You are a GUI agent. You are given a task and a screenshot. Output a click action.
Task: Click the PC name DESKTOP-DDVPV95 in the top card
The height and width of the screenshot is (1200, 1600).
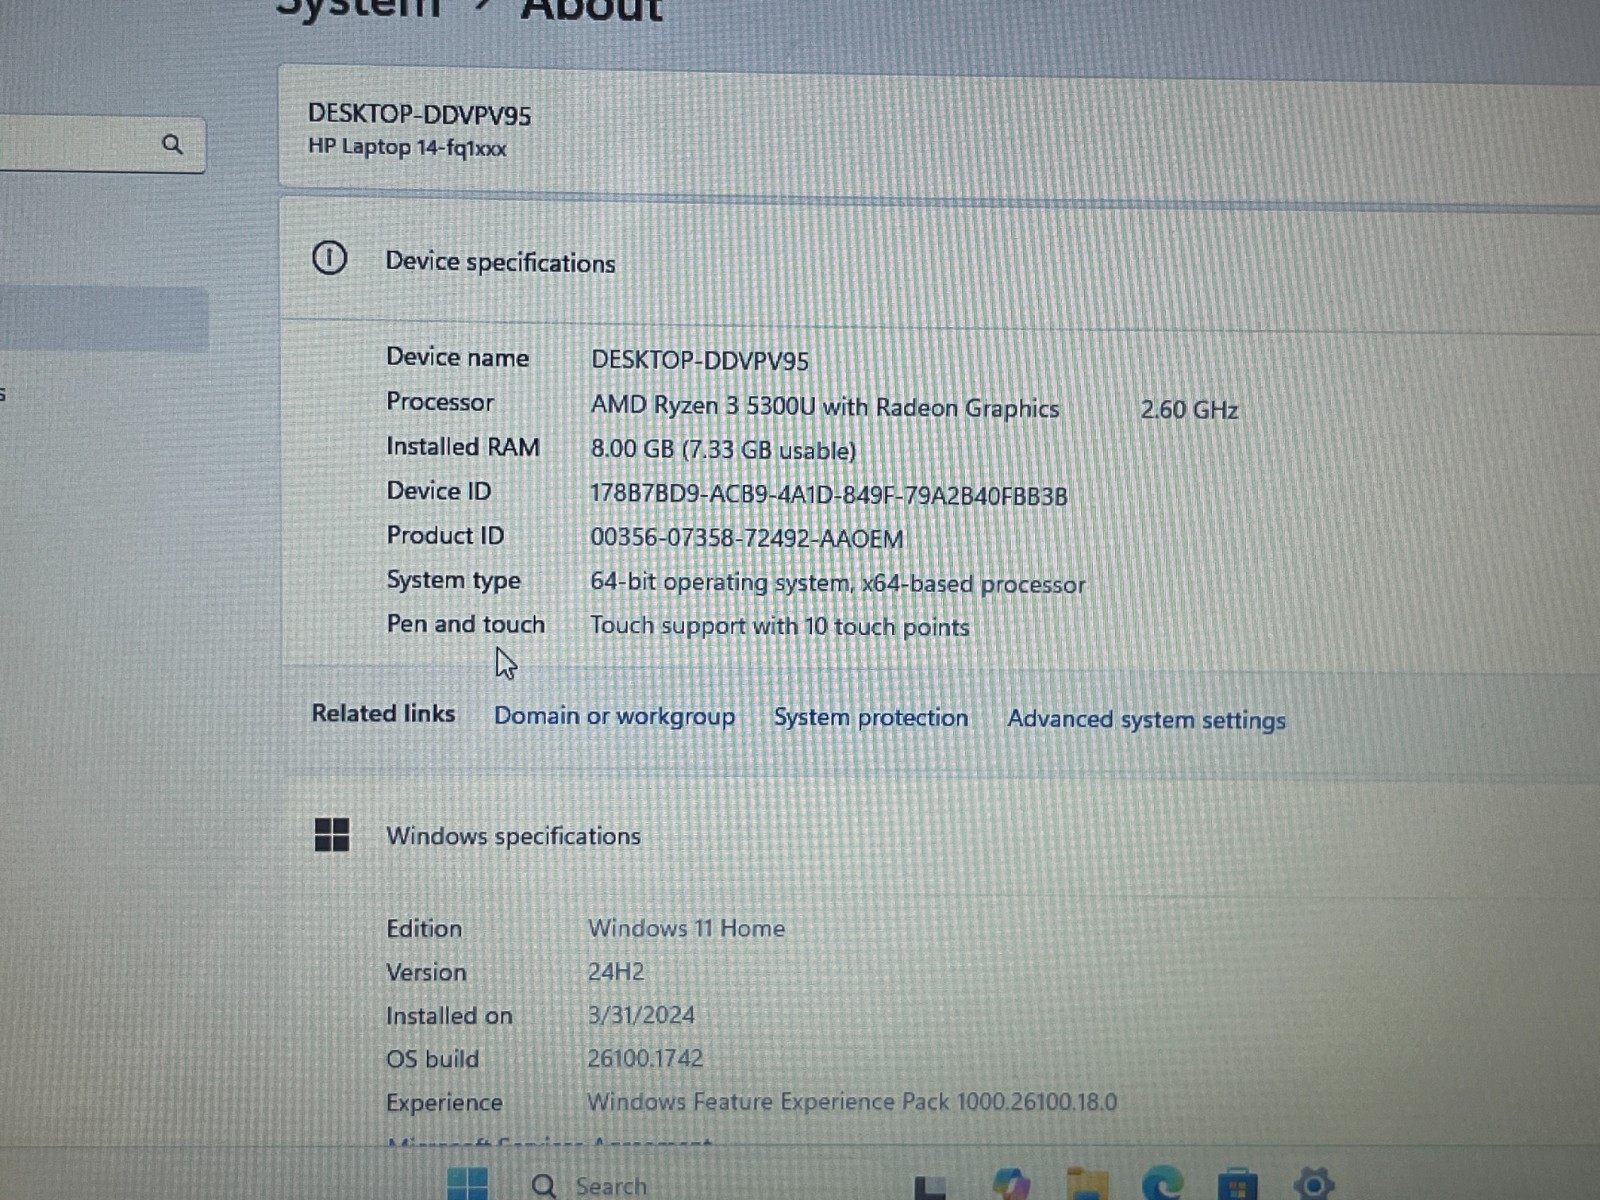click(x=419, y=114)
